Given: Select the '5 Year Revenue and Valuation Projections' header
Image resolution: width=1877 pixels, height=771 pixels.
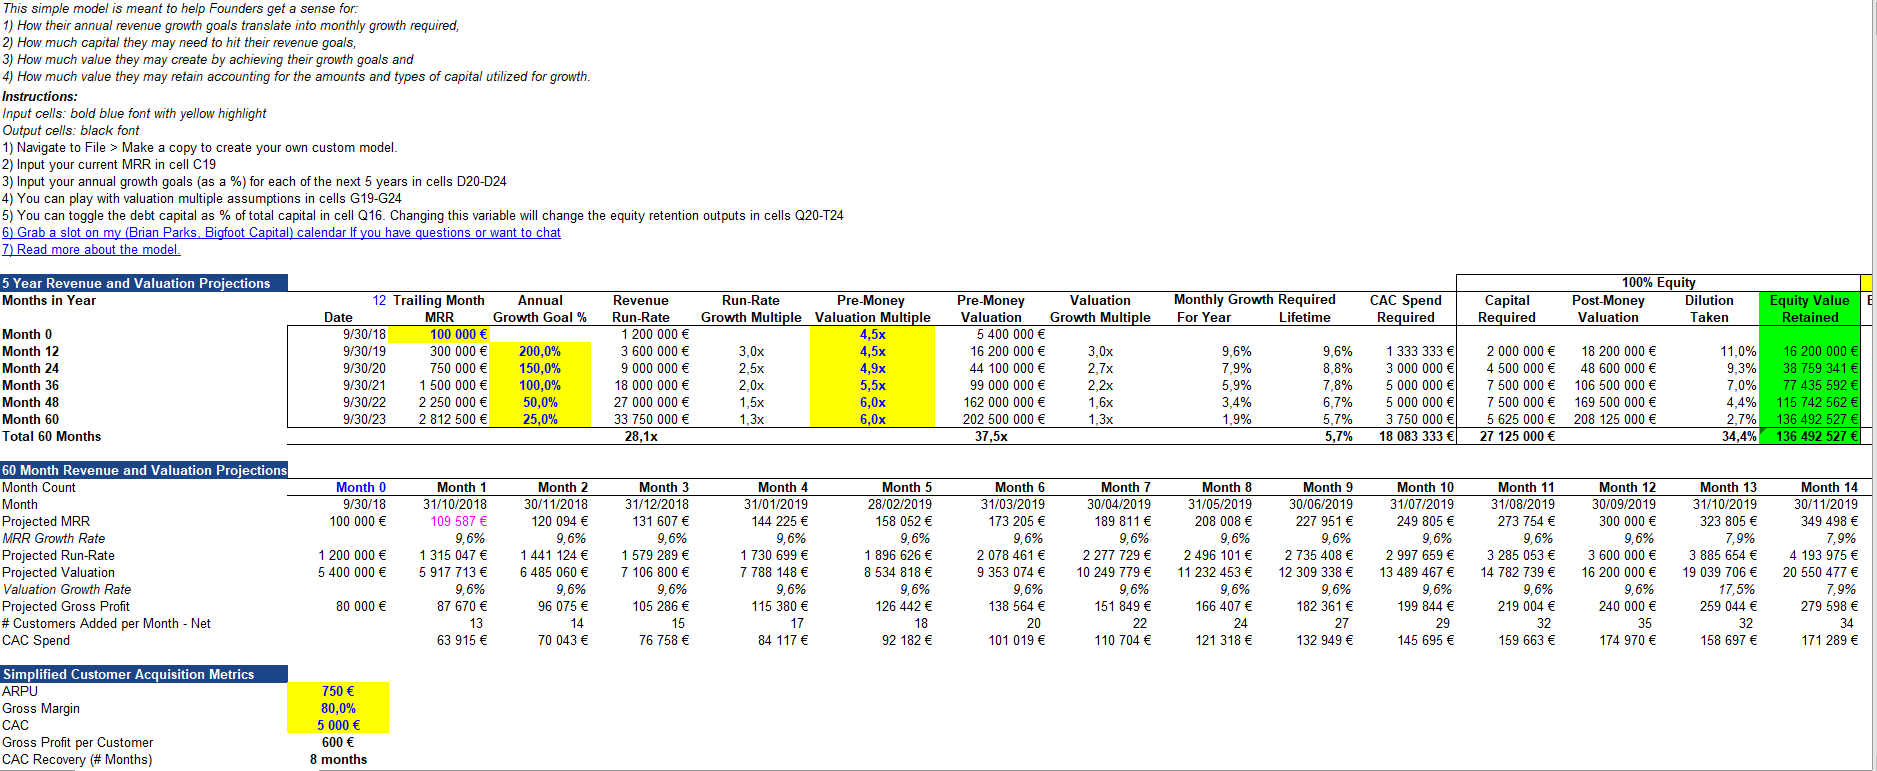Looking at the screenshot, I should 144,283.
